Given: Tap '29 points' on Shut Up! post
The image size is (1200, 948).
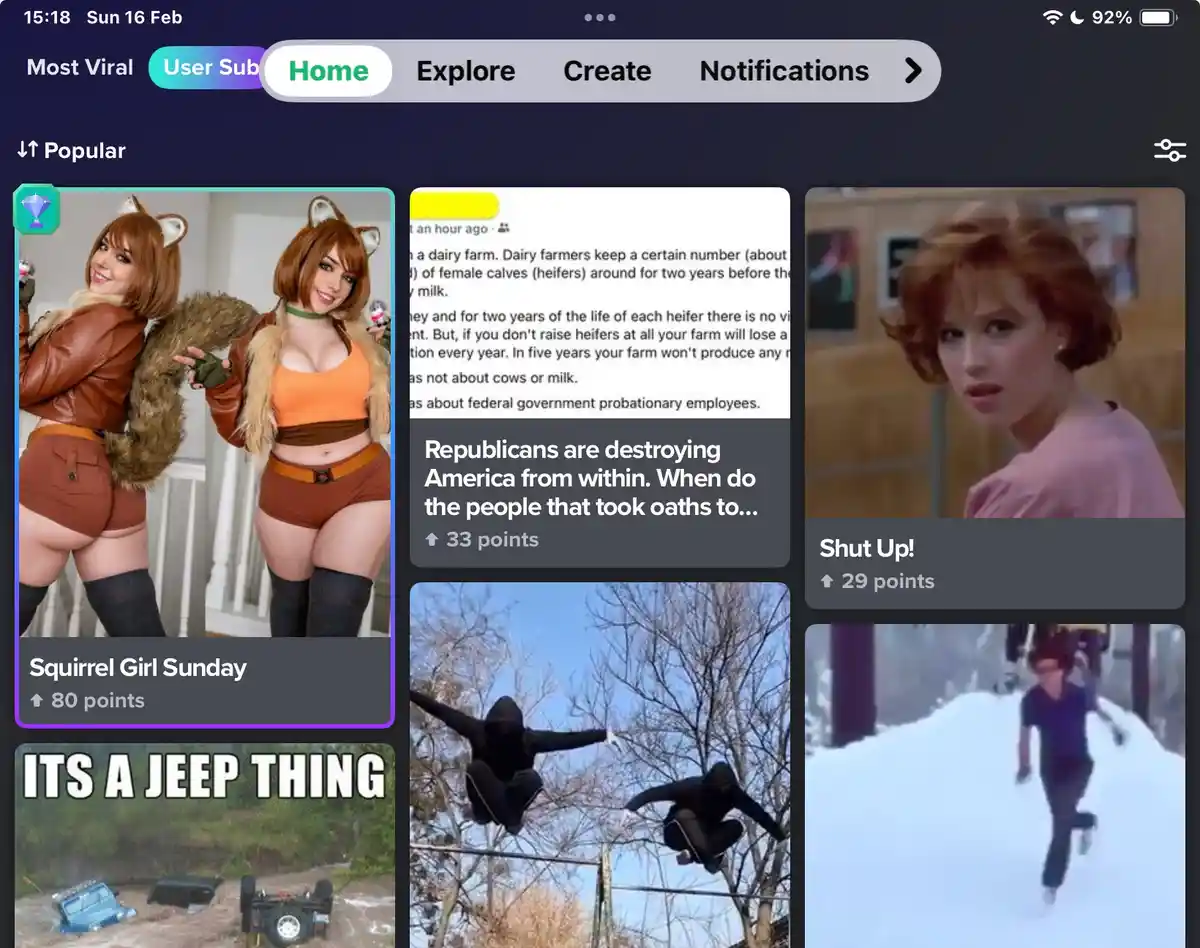Looking at the screenshot, I should pyautogui.click(x=877, y=581).
